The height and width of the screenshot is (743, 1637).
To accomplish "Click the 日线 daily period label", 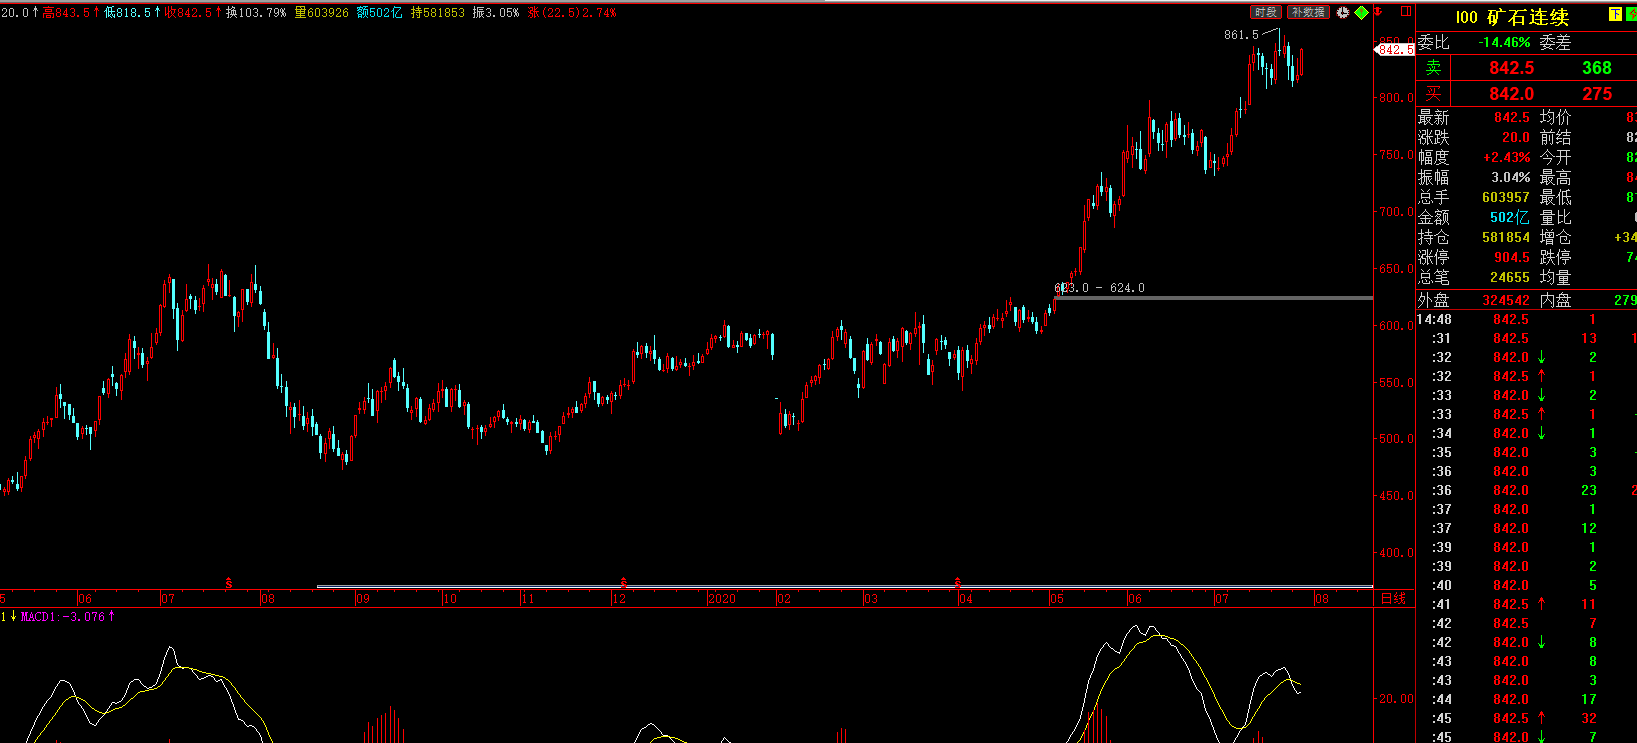I will (x=1393, y=598).
